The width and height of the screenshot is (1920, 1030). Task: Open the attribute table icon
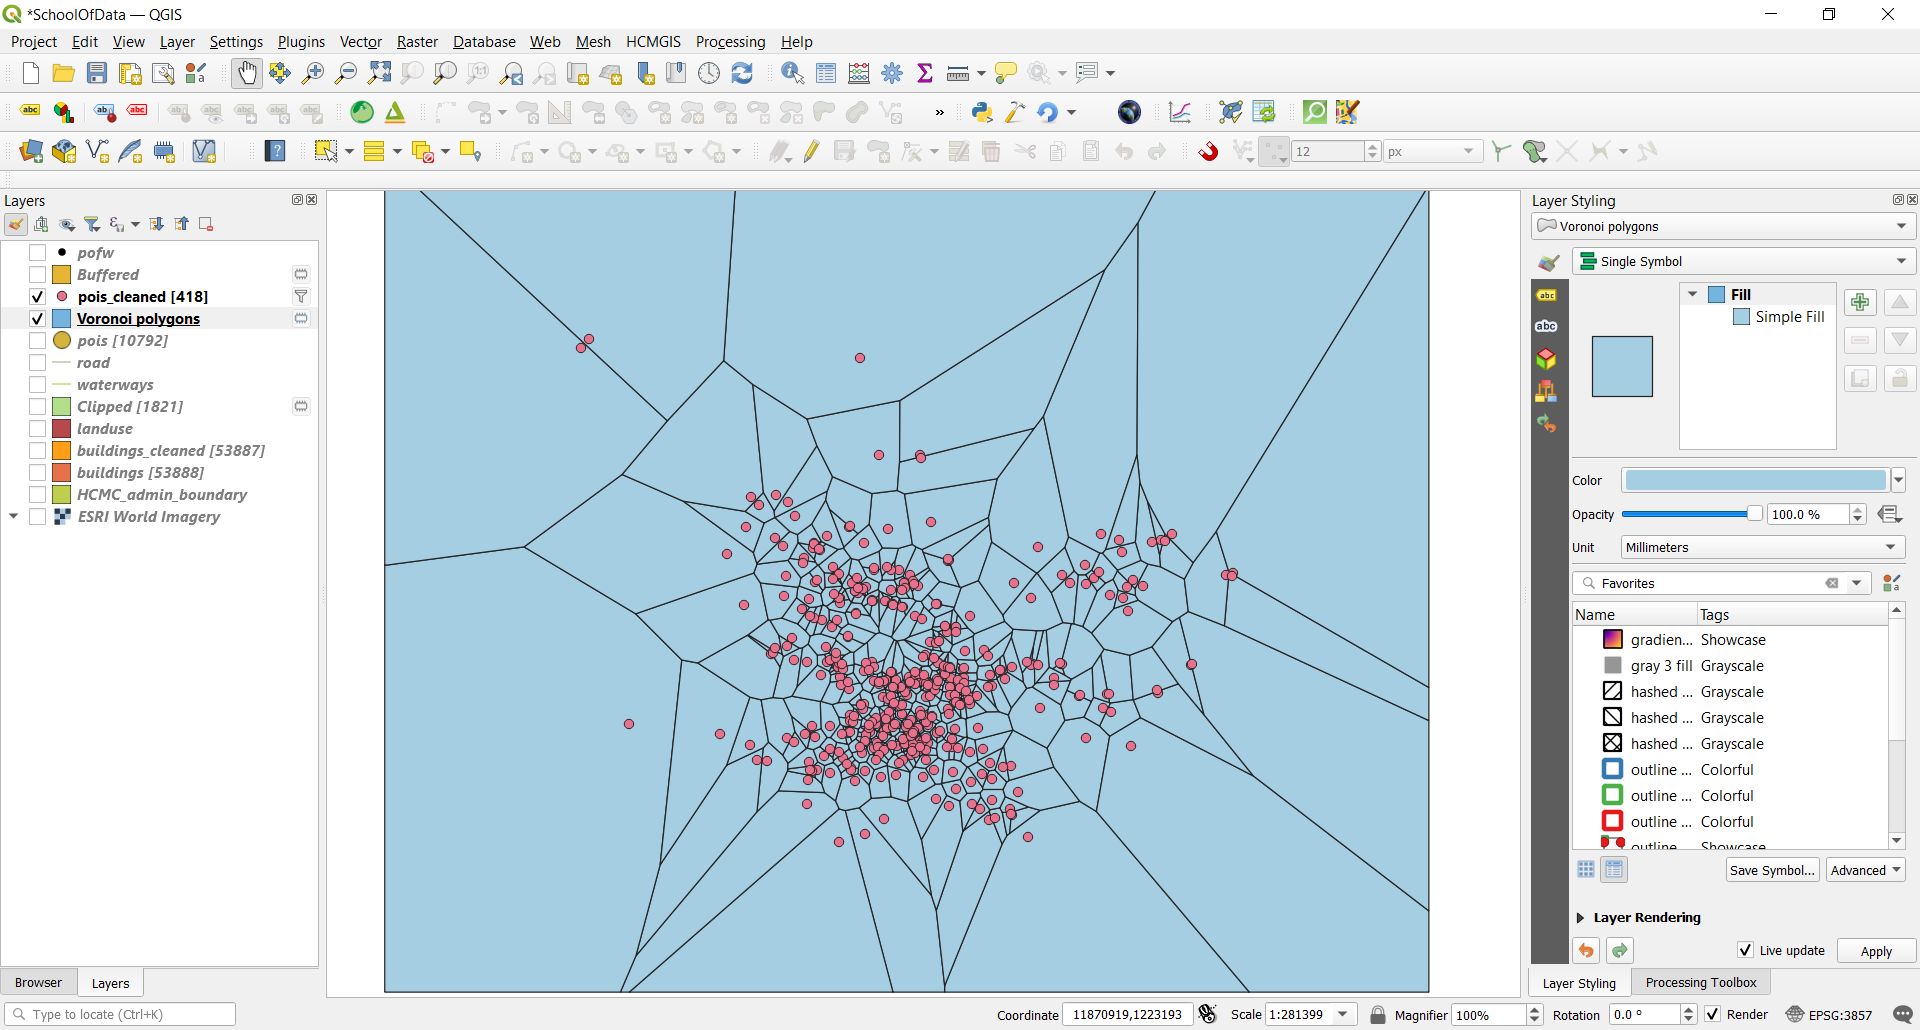coord(826,73)
